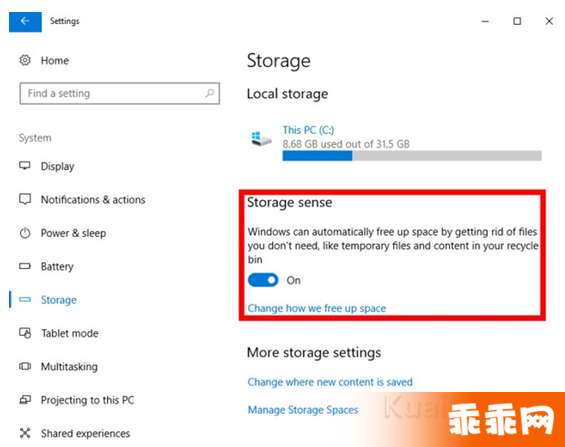Screen dimensions: 565x447
Task: Click the search magnifier icon
Action: (210, 93)
